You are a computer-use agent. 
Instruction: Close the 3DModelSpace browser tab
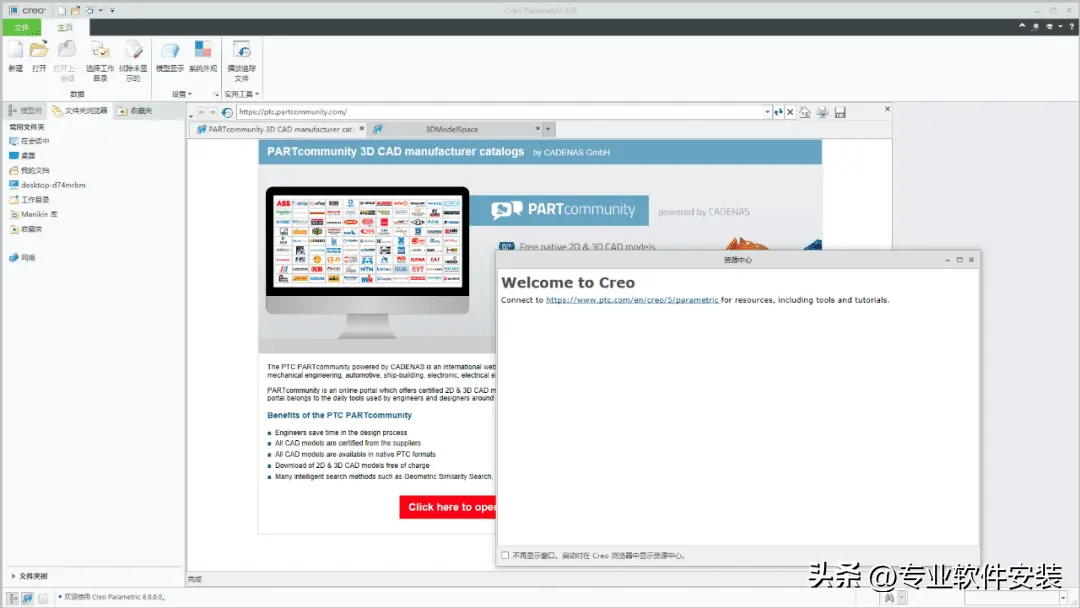(538, 129)
